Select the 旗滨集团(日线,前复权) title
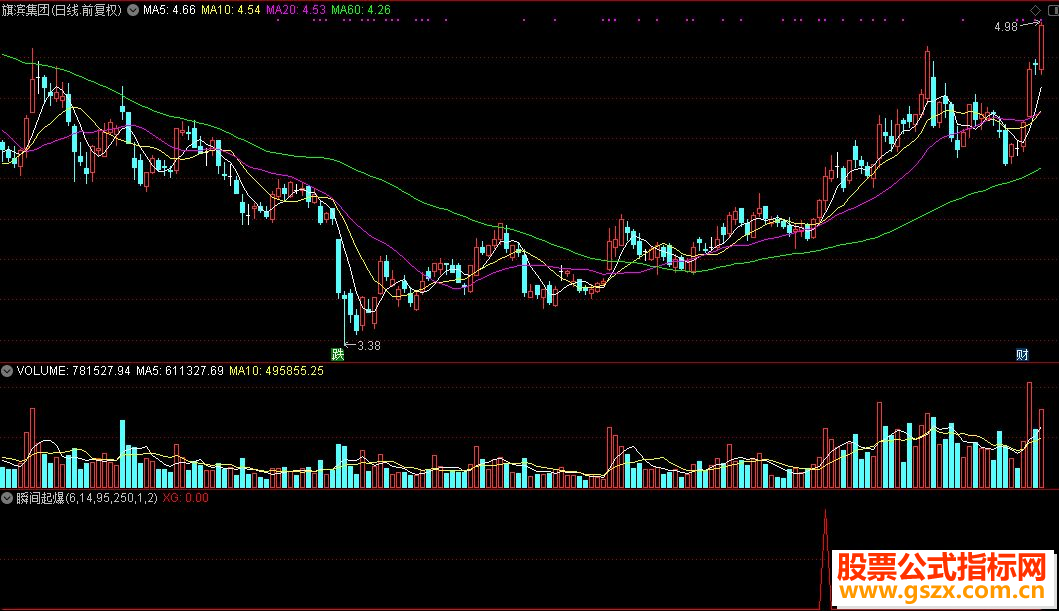1059x611 pixels. point(62,10)
